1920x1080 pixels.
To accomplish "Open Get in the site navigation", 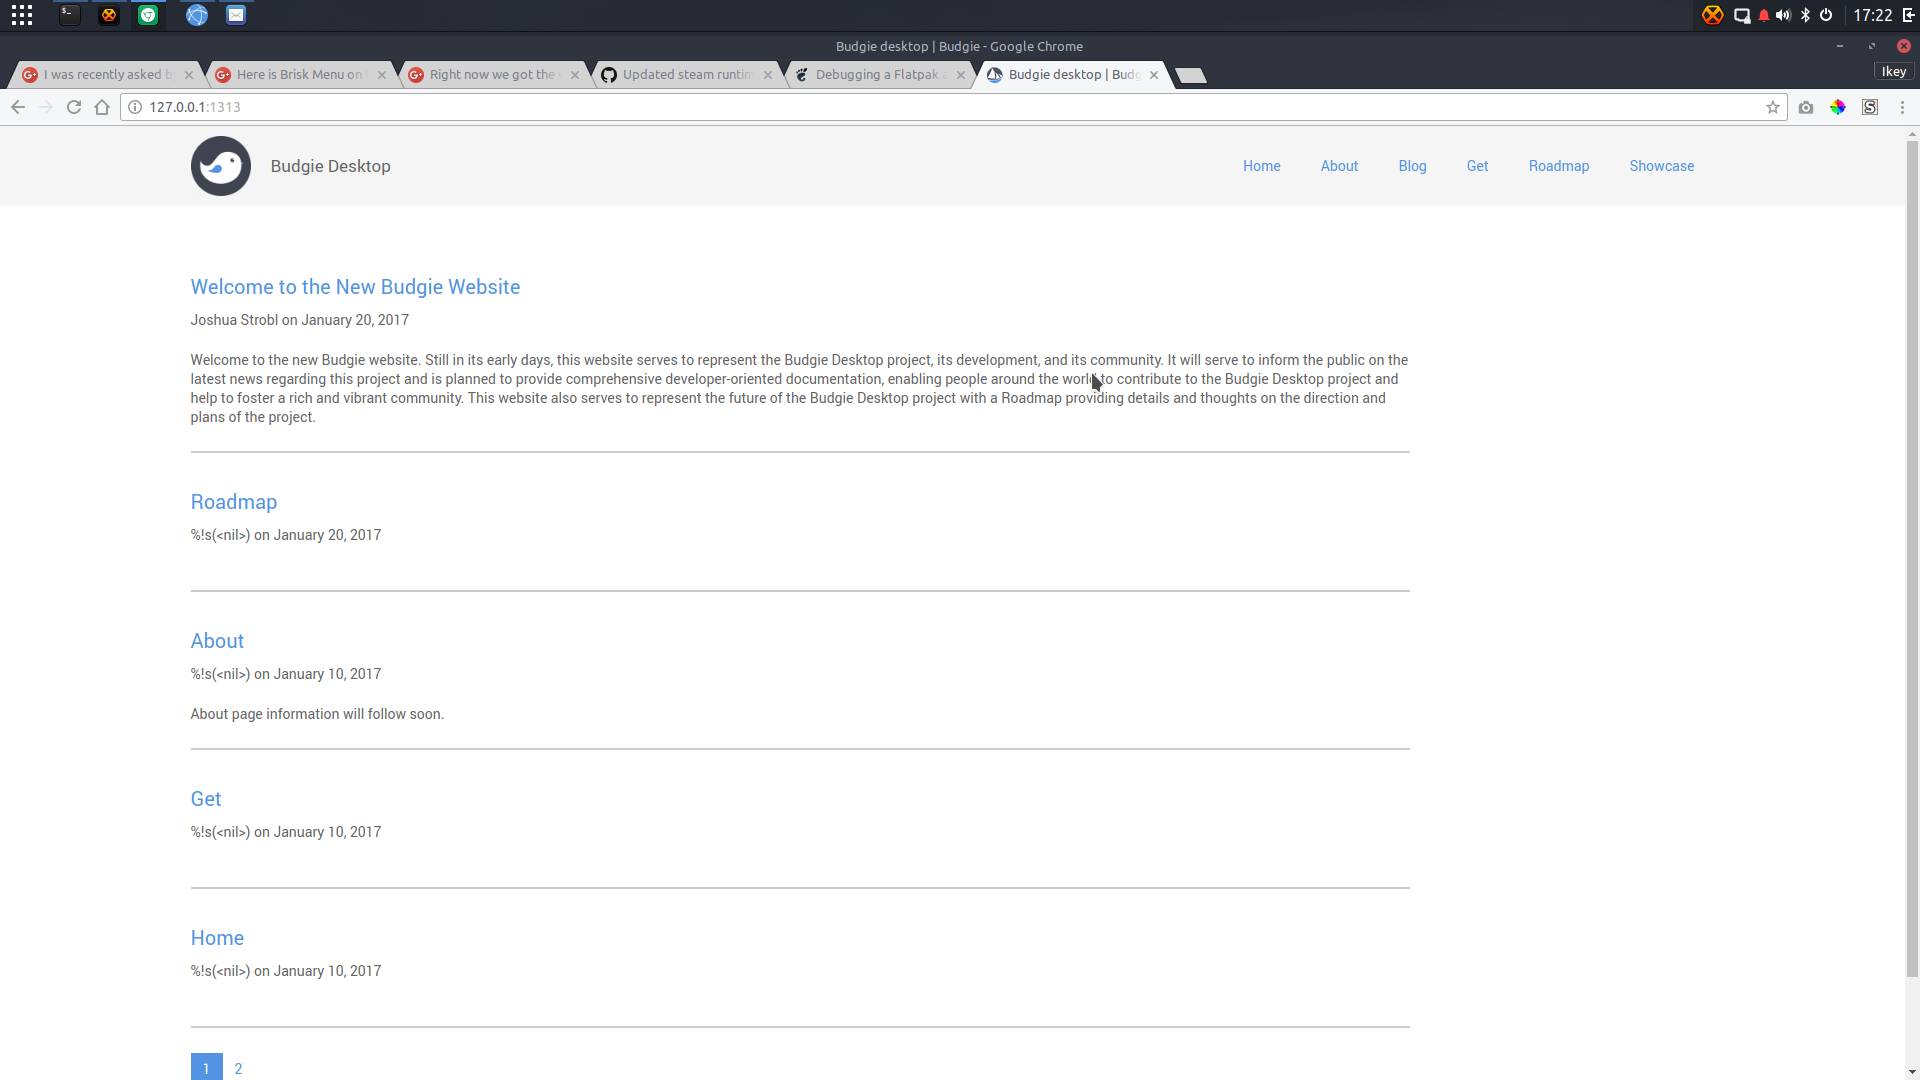I will pyautogui.click(x=1477, y=166).
